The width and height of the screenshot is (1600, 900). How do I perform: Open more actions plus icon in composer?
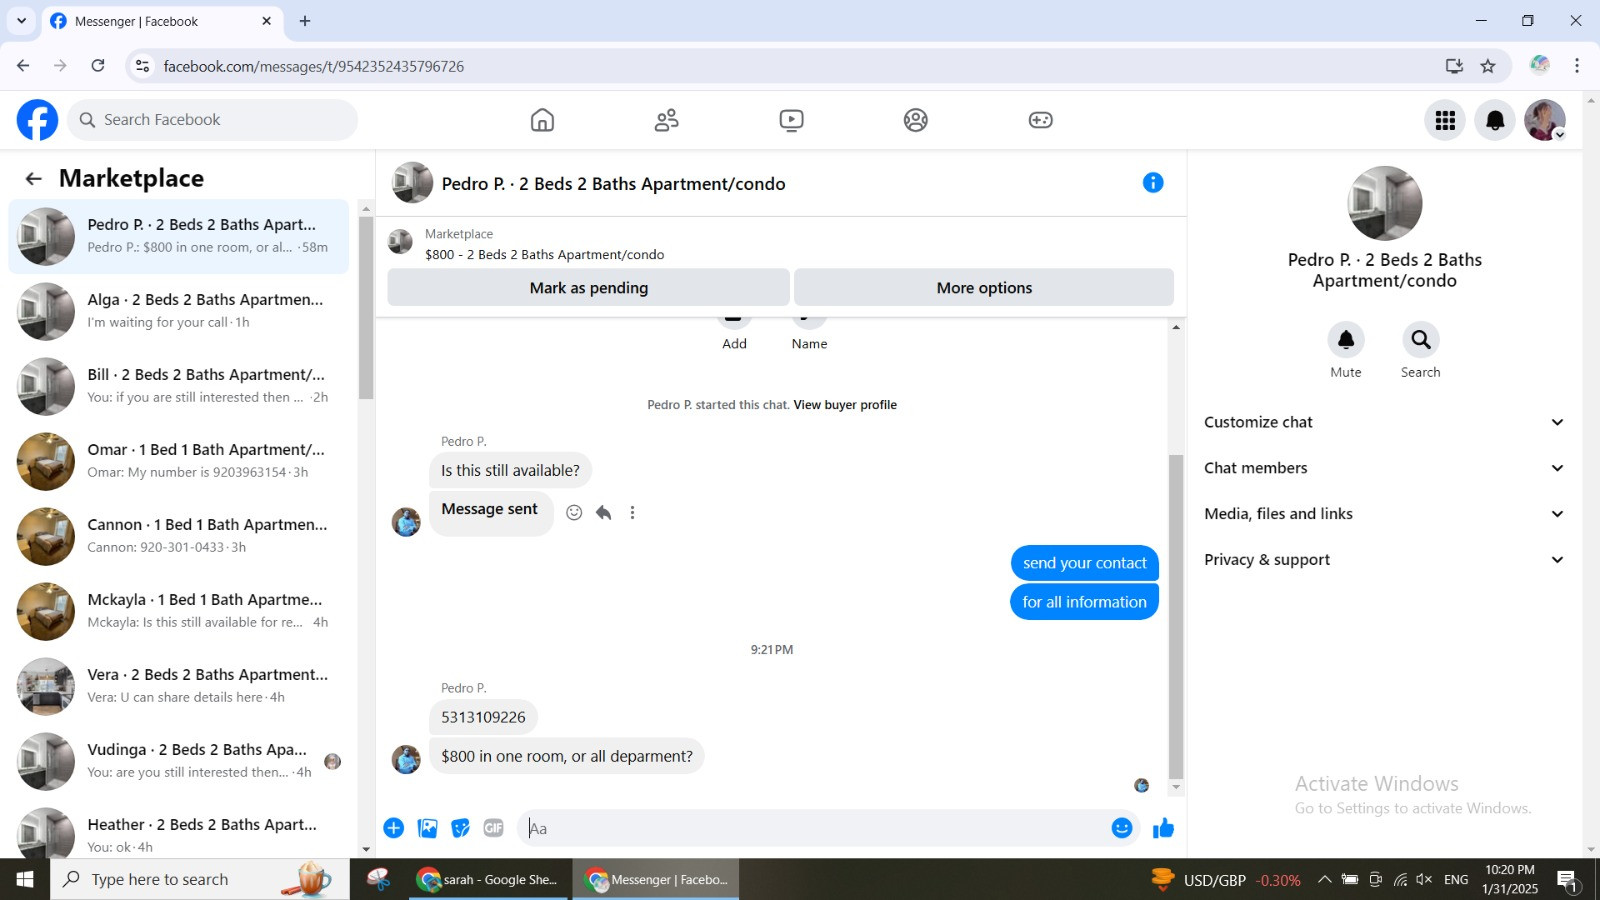click(394, 828)
